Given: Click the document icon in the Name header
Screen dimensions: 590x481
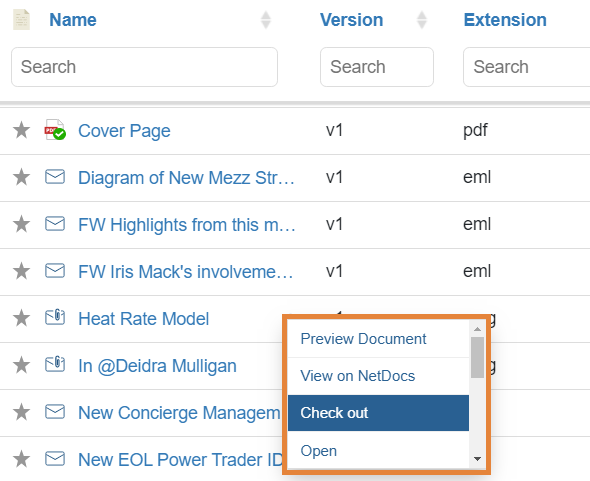Looking at the screenshot, I should pyautogui.click(x=21, y=19).
